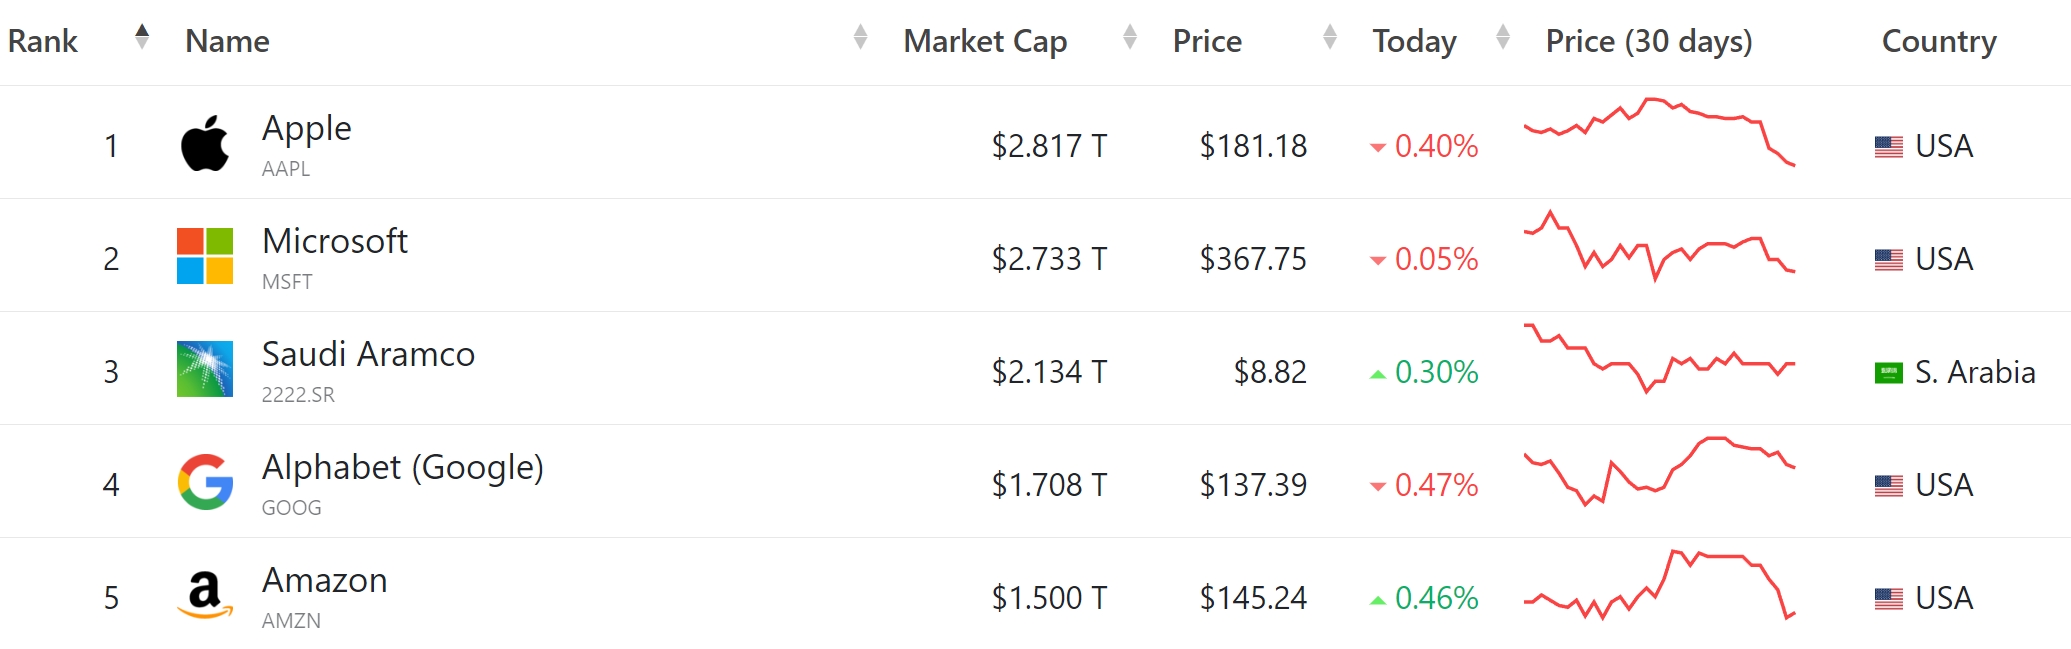Open the Alphabet (Google) company link

(x=402, y=467)
